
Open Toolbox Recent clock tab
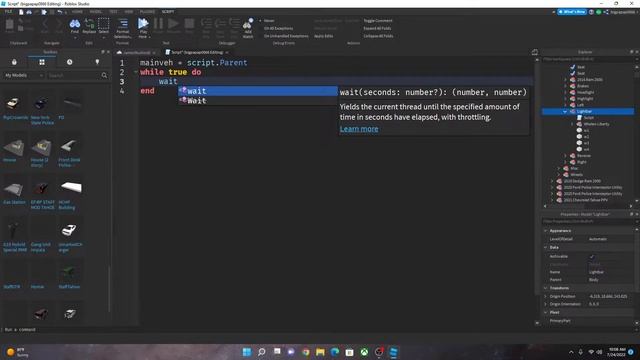(69, 62)
